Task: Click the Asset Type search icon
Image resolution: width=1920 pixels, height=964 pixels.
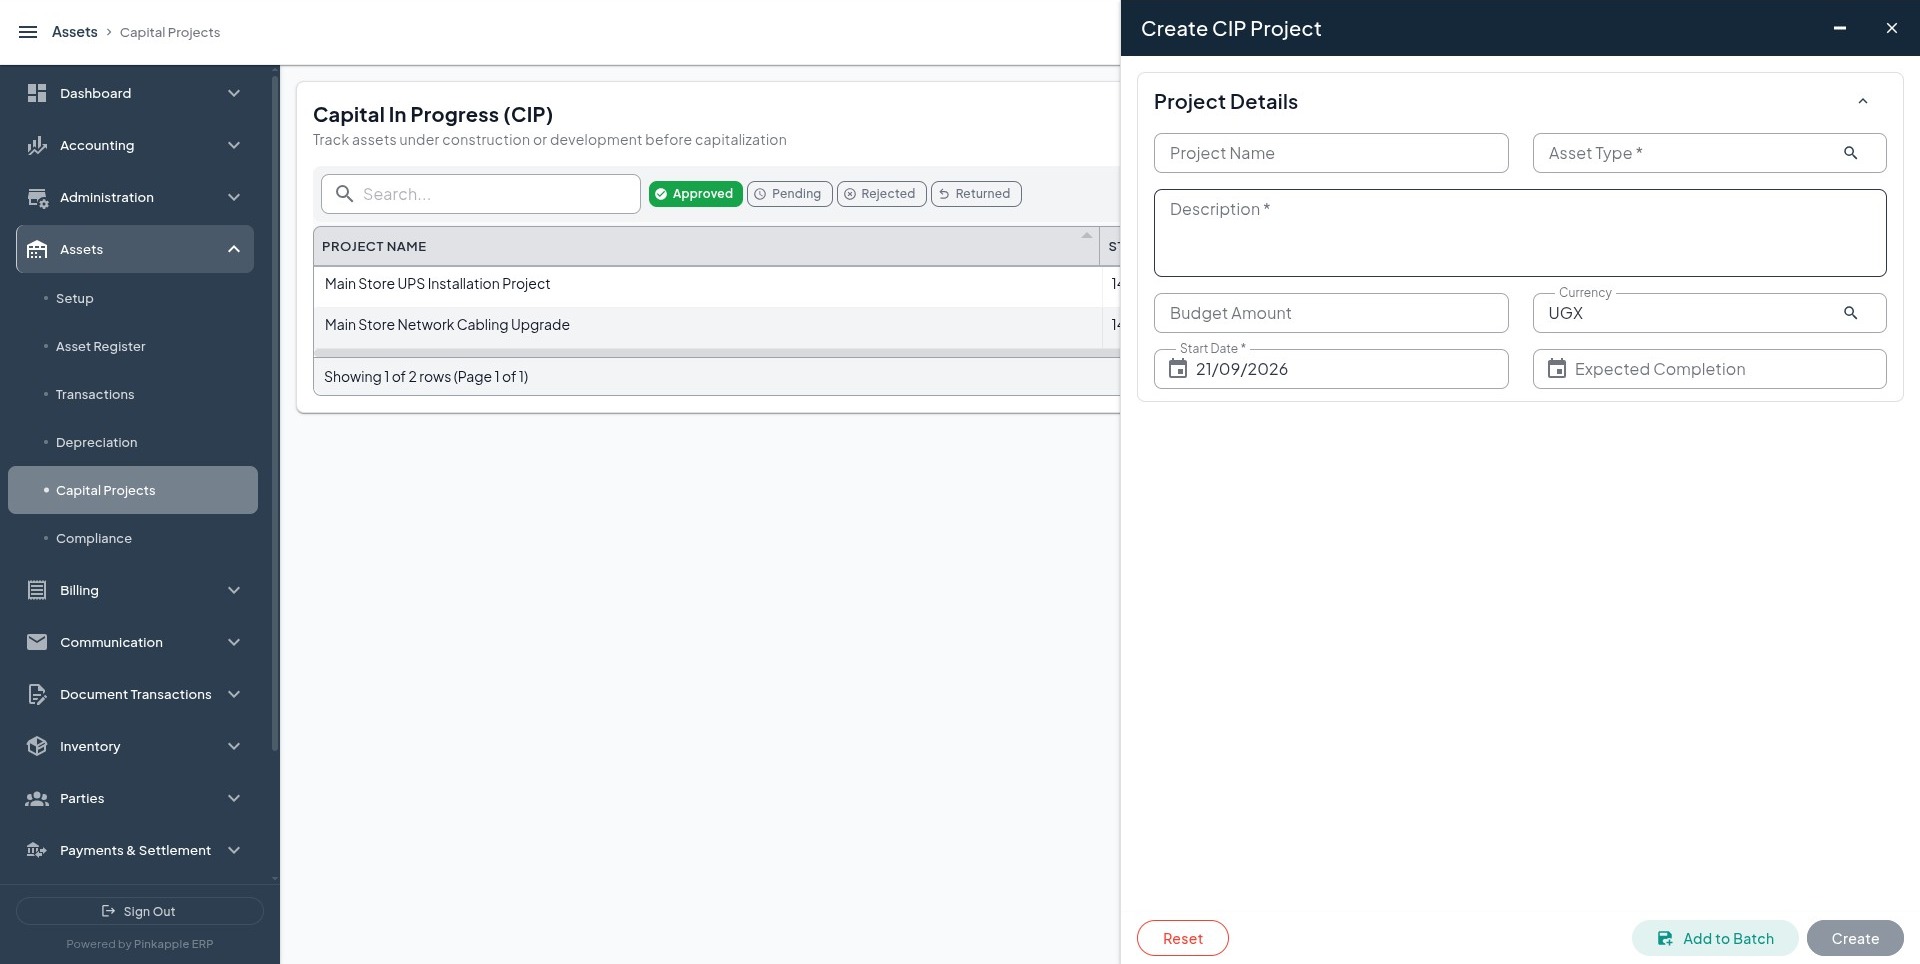Action: [x=1850, y=153]
